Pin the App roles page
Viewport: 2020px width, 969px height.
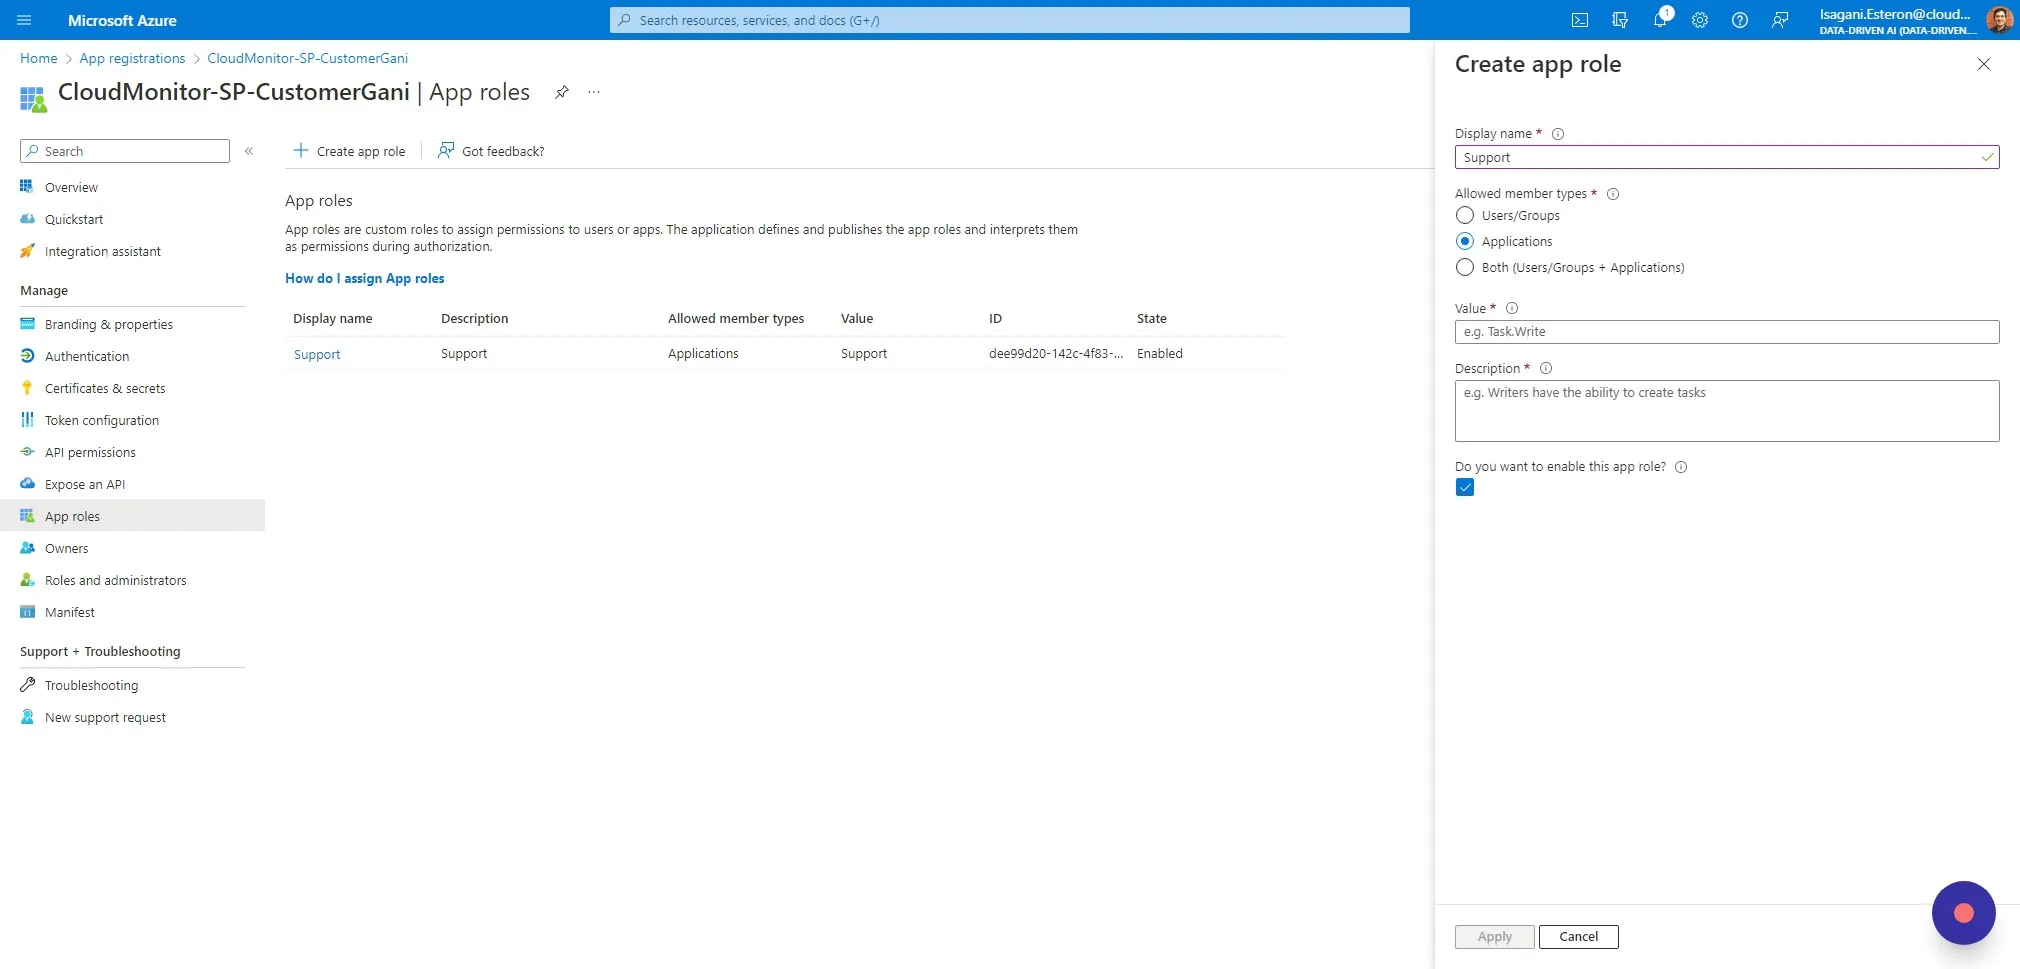click(562, 92)
